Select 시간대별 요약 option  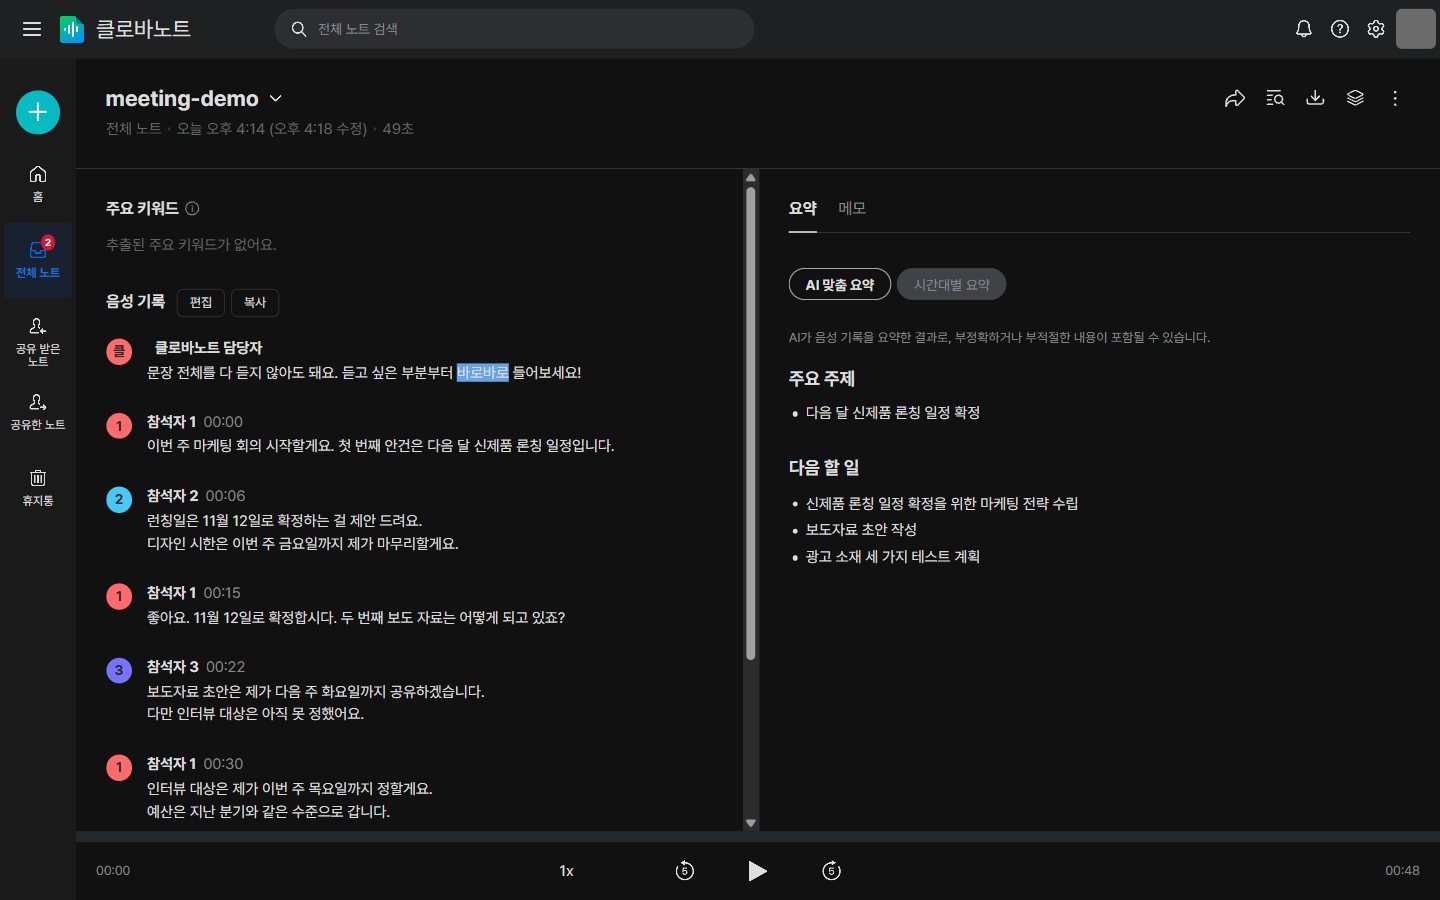coord(951,284)
